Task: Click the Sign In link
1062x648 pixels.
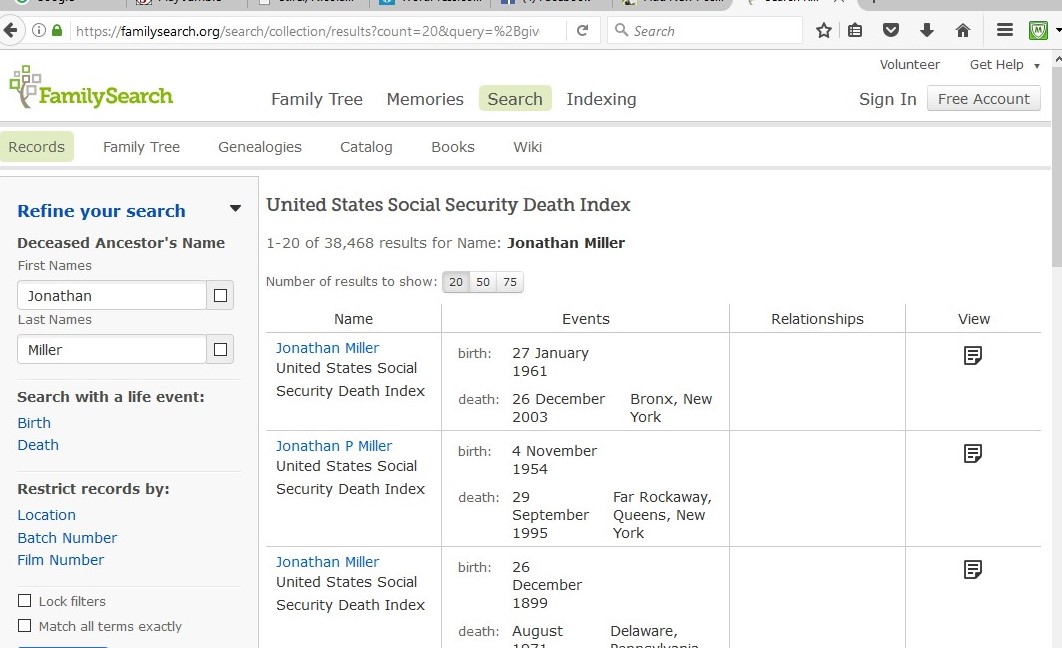Action: click(x=887, y=99)
